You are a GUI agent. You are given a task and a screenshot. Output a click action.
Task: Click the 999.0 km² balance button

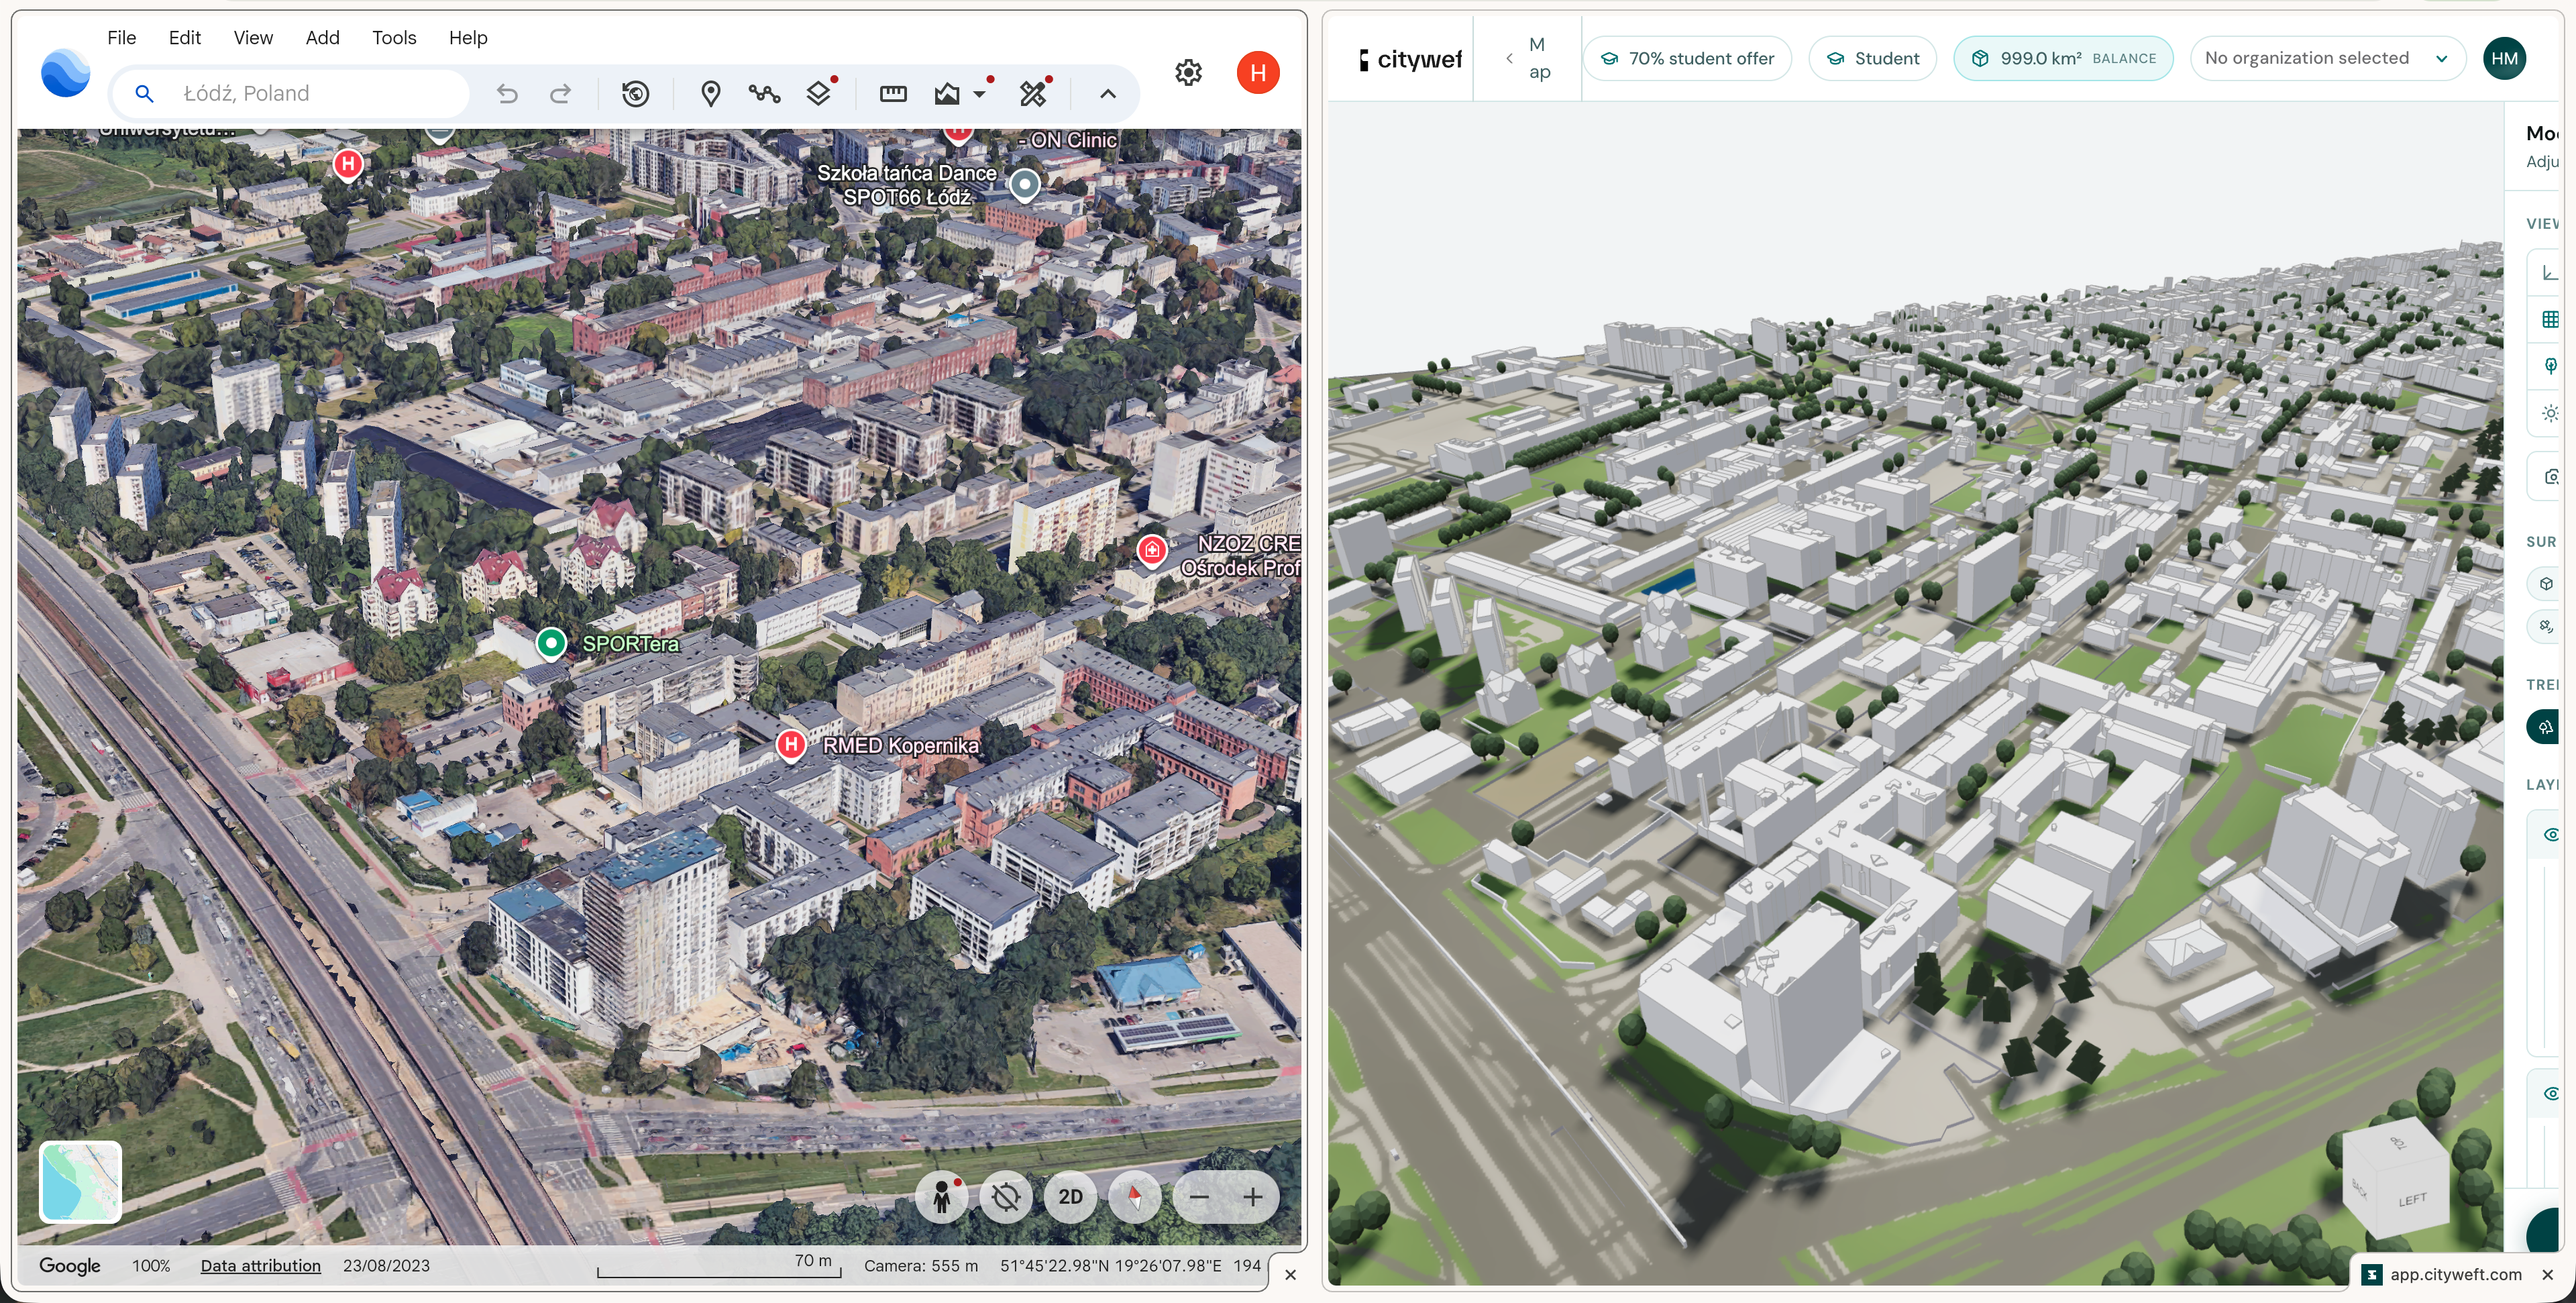click(x=2063, y=58)
